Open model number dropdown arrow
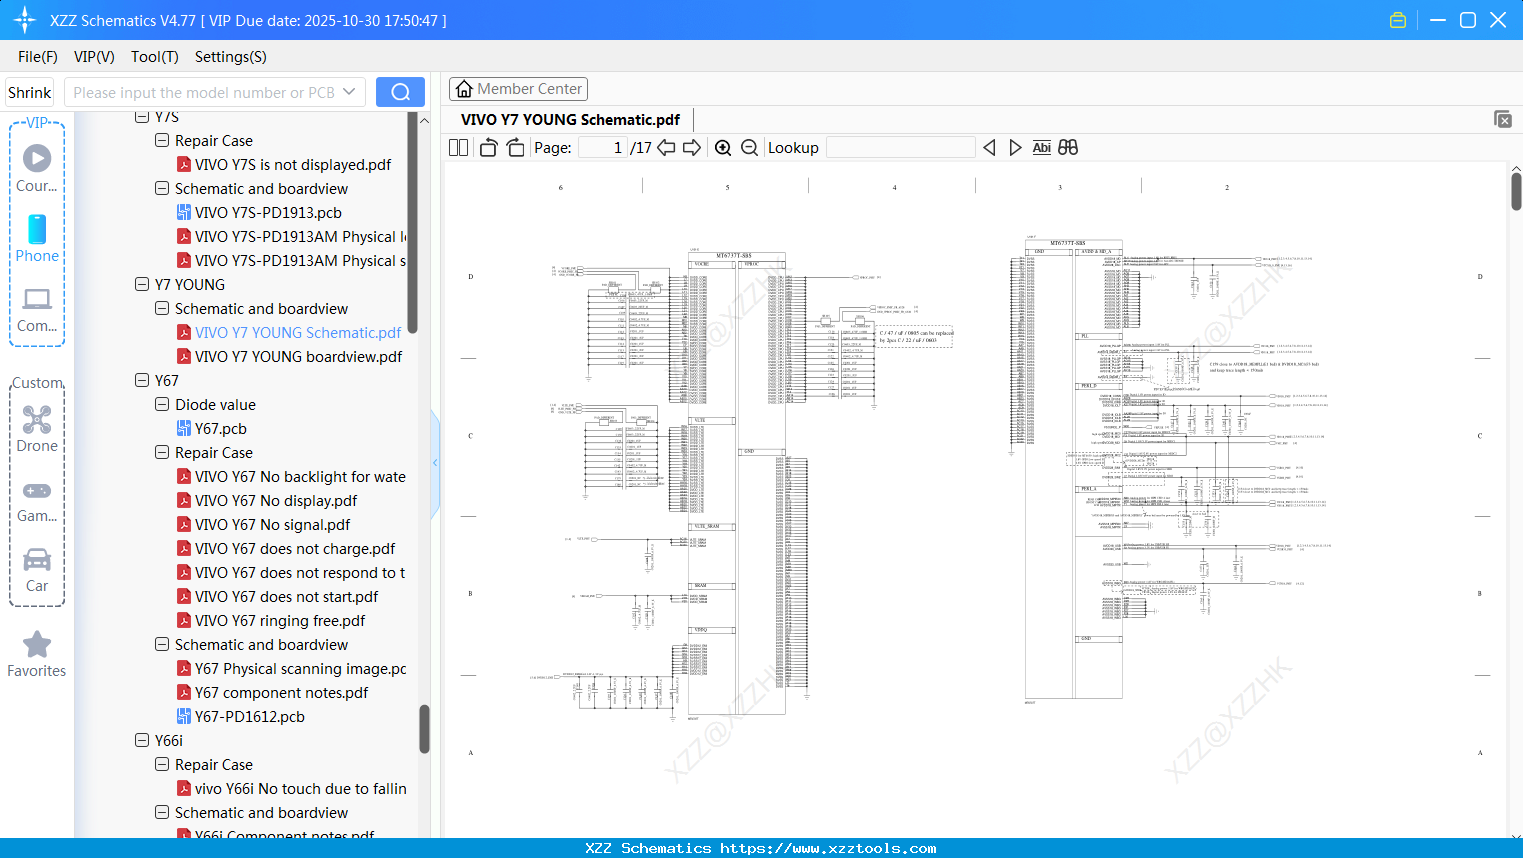Screen dimensions: 1523x858 coord(349,92)
